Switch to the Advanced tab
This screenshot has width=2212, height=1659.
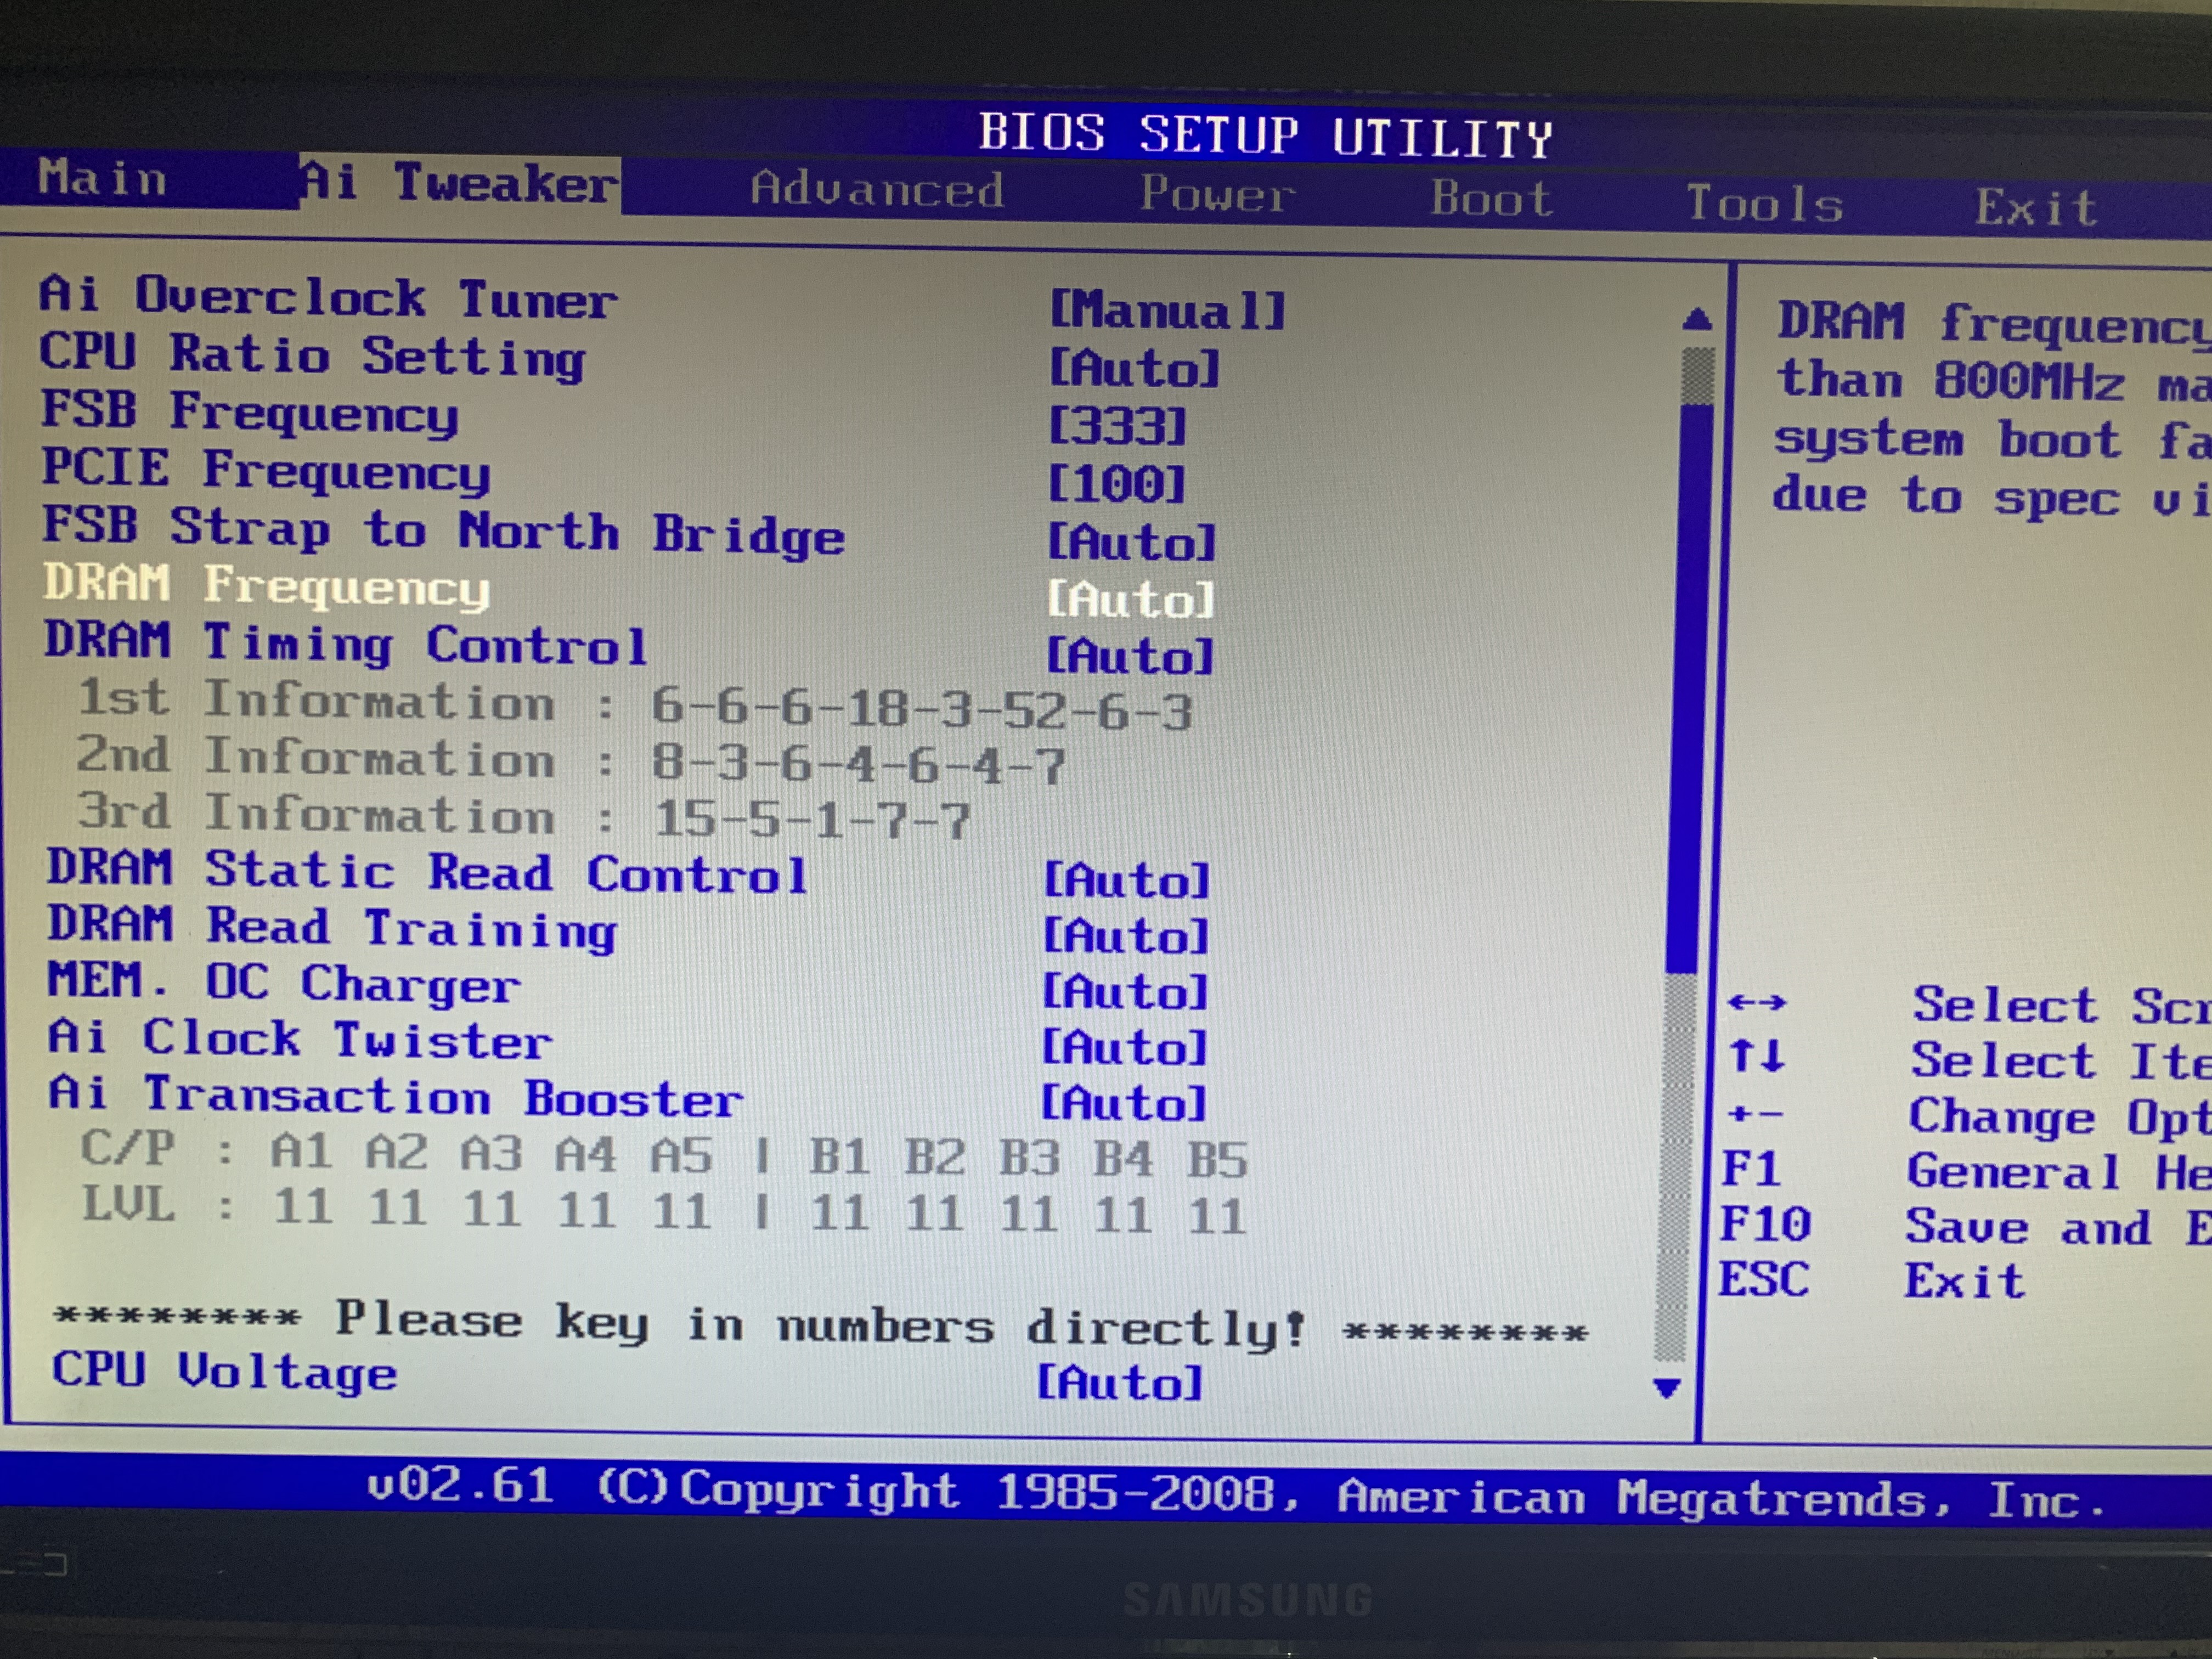(x=877, y=189)
